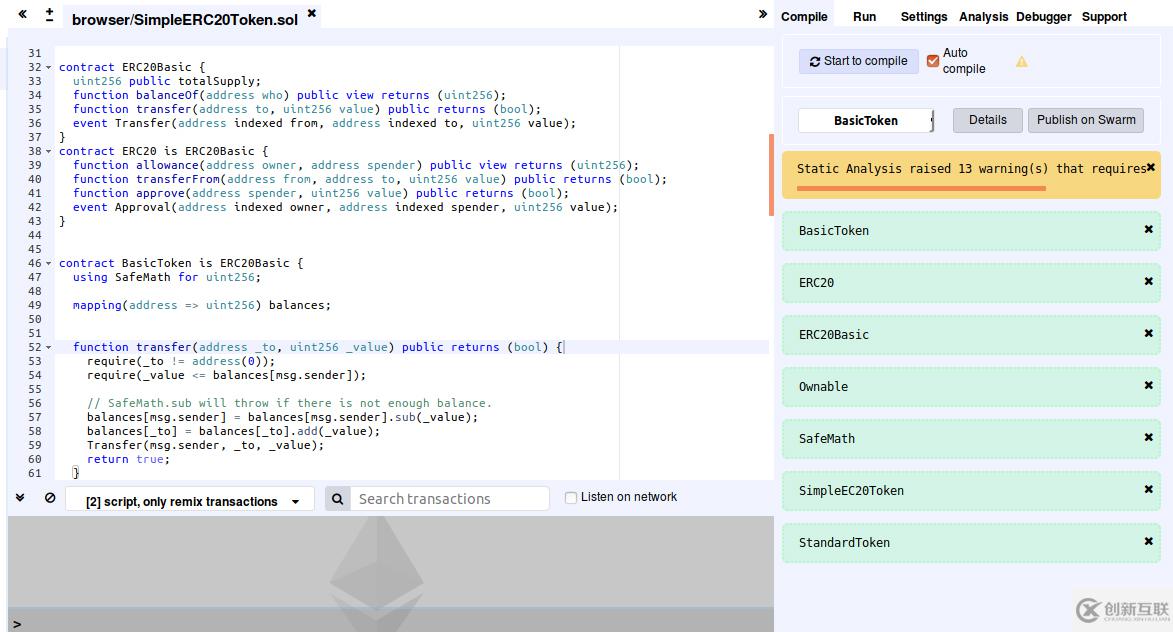Open the Debugger tab
1173x632 pixels.
click(x=1043, y=17)
